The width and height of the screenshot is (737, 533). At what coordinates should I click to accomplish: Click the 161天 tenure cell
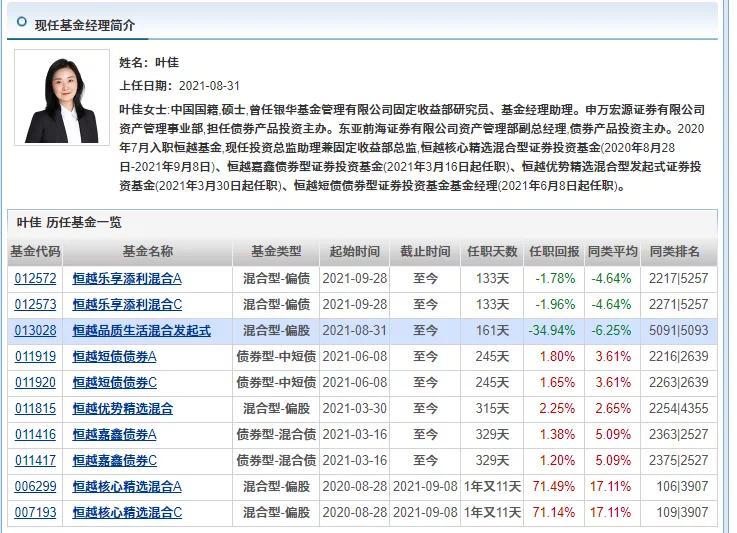tap(492, 330)
